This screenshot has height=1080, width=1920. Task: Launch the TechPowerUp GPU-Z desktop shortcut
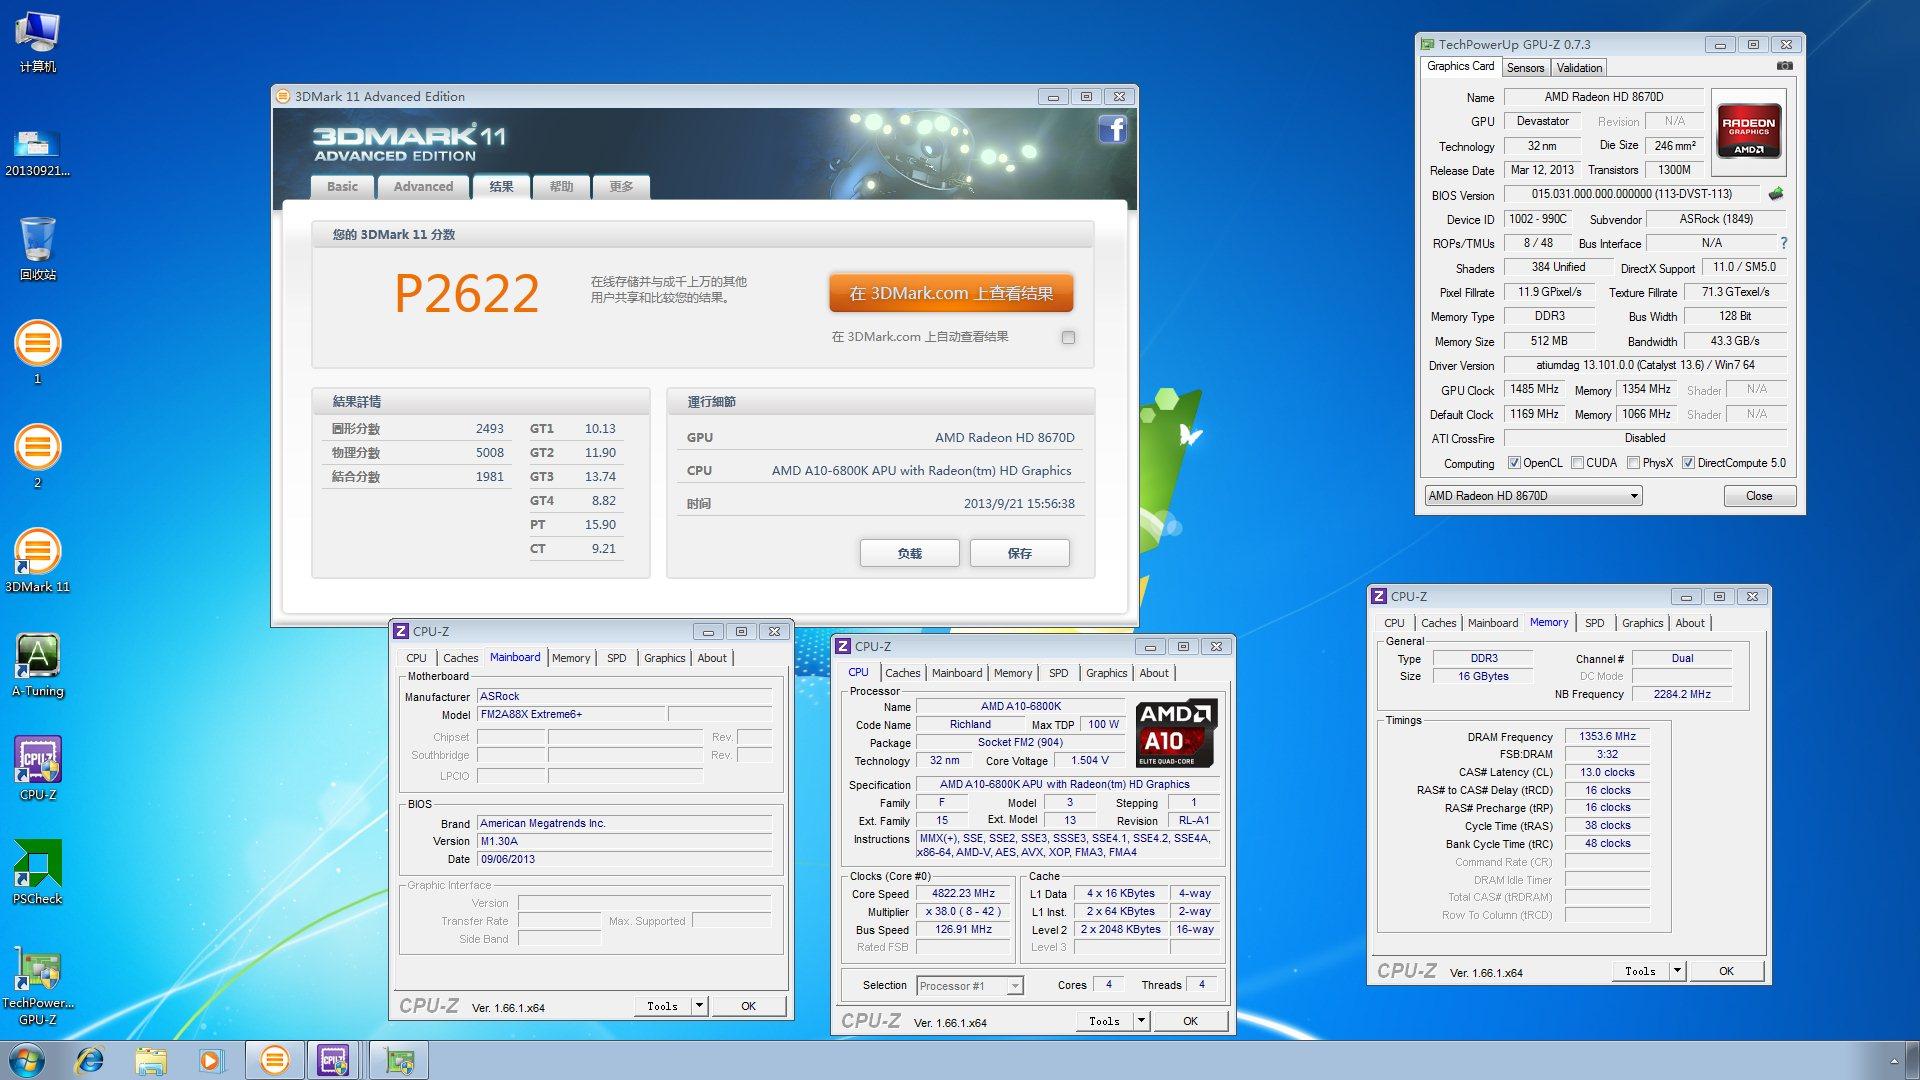38,985
